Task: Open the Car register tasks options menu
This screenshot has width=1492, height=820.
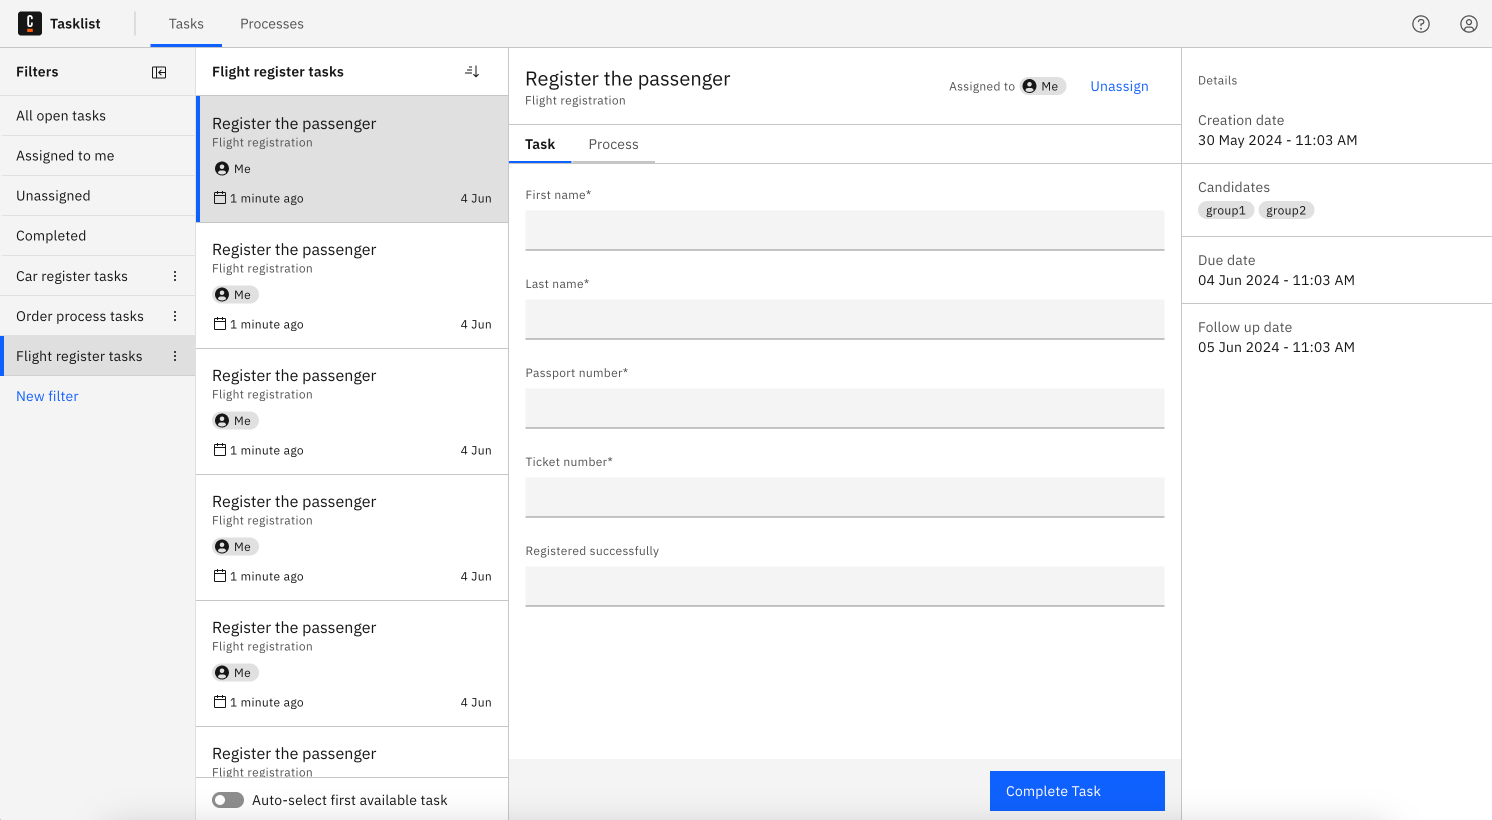Action: pos(175,275)
